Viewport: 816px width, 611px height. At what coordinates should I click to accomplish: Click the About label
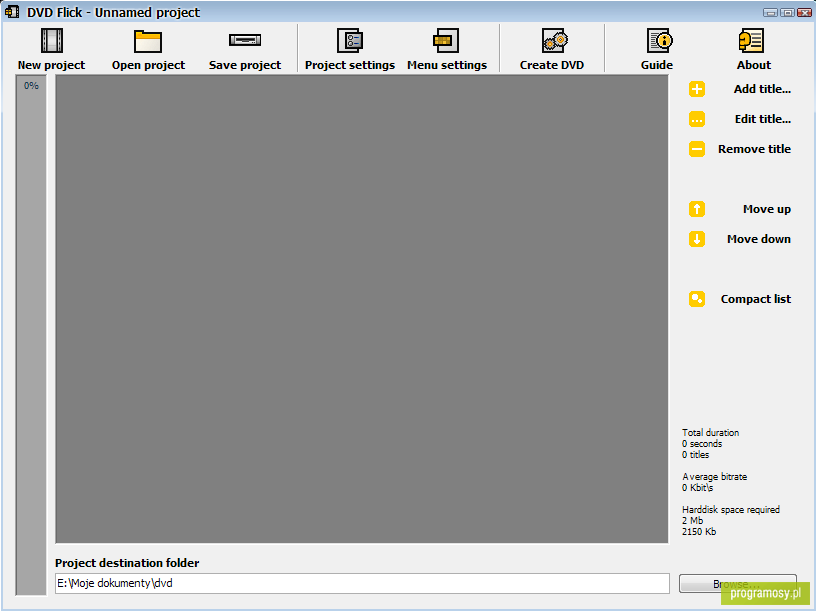point(754,65)
